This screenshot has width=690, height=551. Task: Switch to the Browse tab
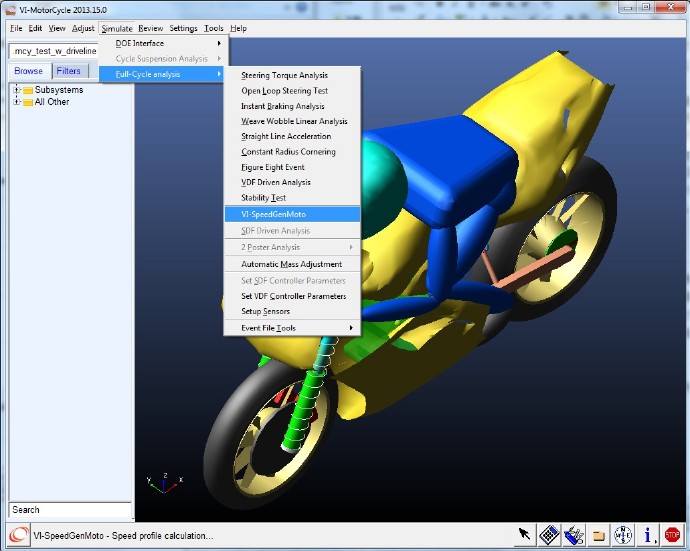click(29, 71)
